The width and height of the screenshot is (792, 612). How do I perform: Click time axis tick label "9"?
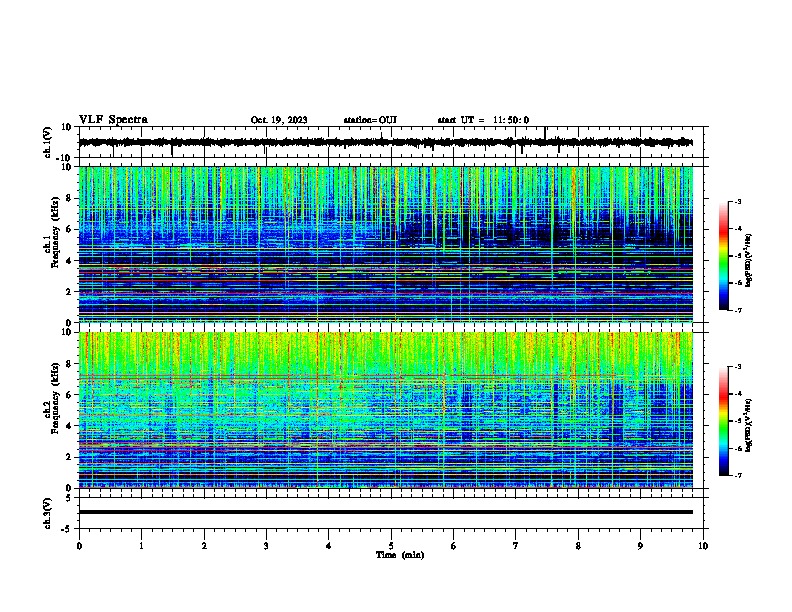640,546
